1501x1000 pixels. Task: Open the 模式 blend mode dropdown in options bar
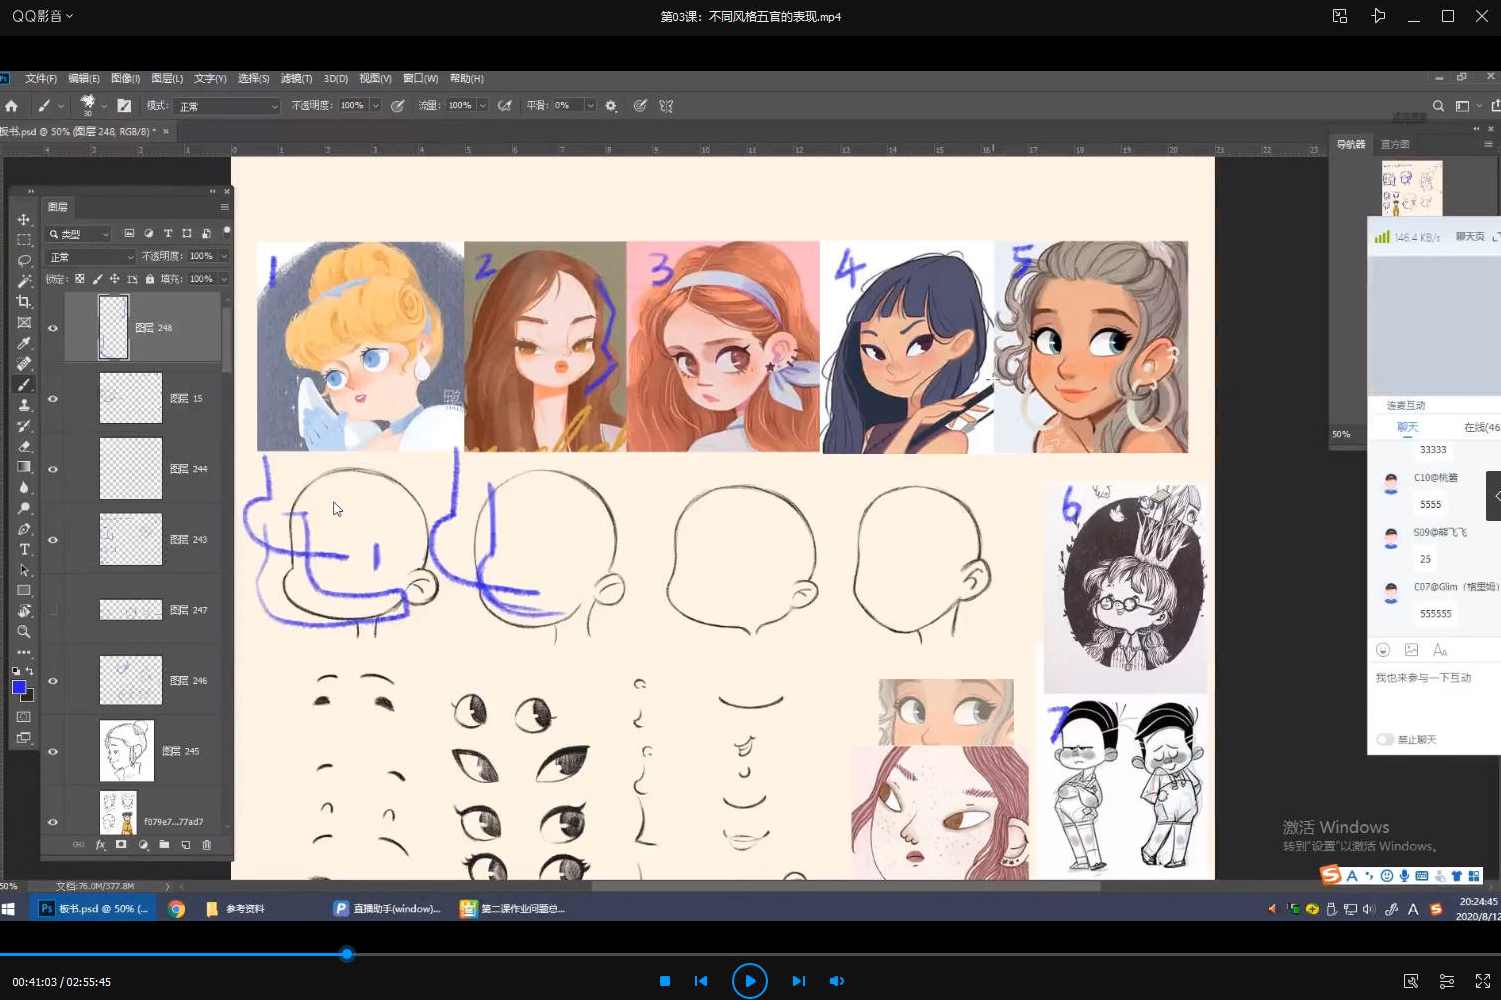coord(227,106)
